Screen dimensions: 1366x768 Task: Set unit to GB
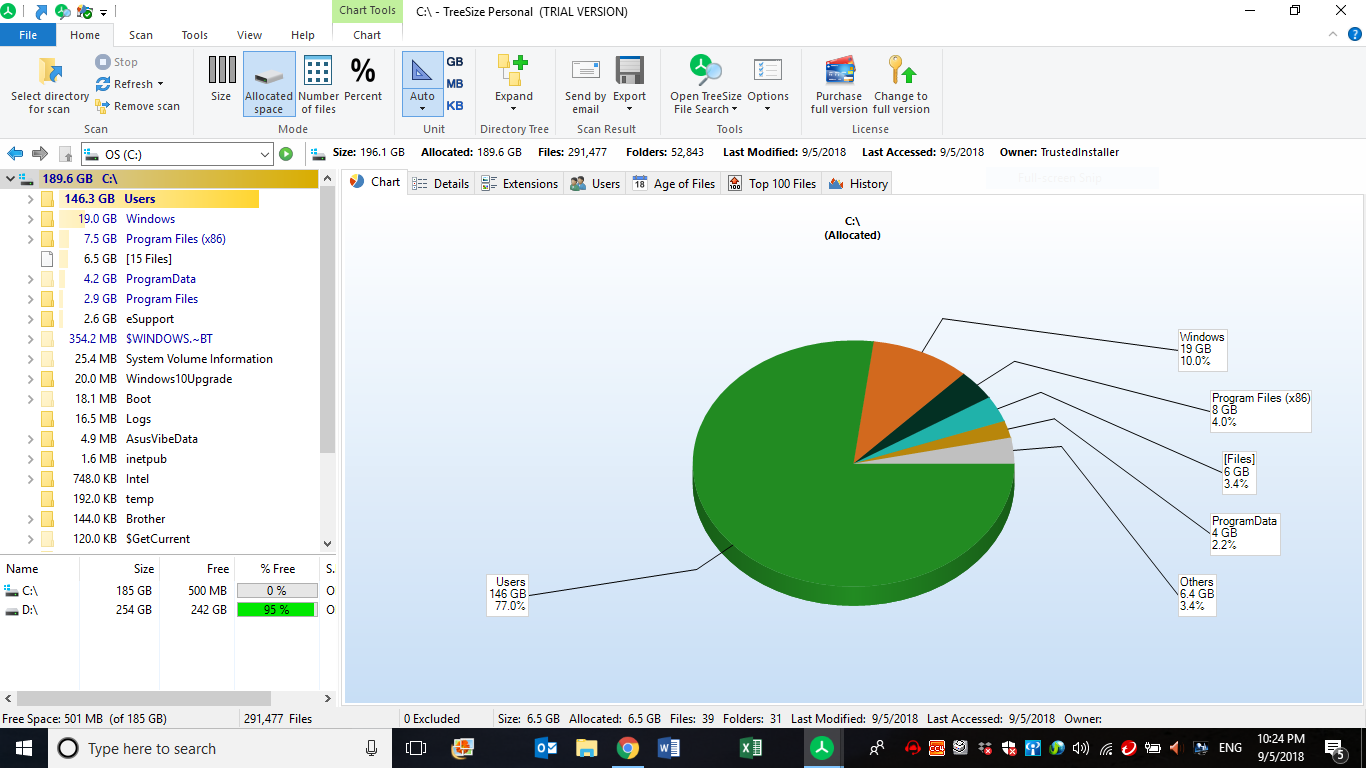(455, 62)
